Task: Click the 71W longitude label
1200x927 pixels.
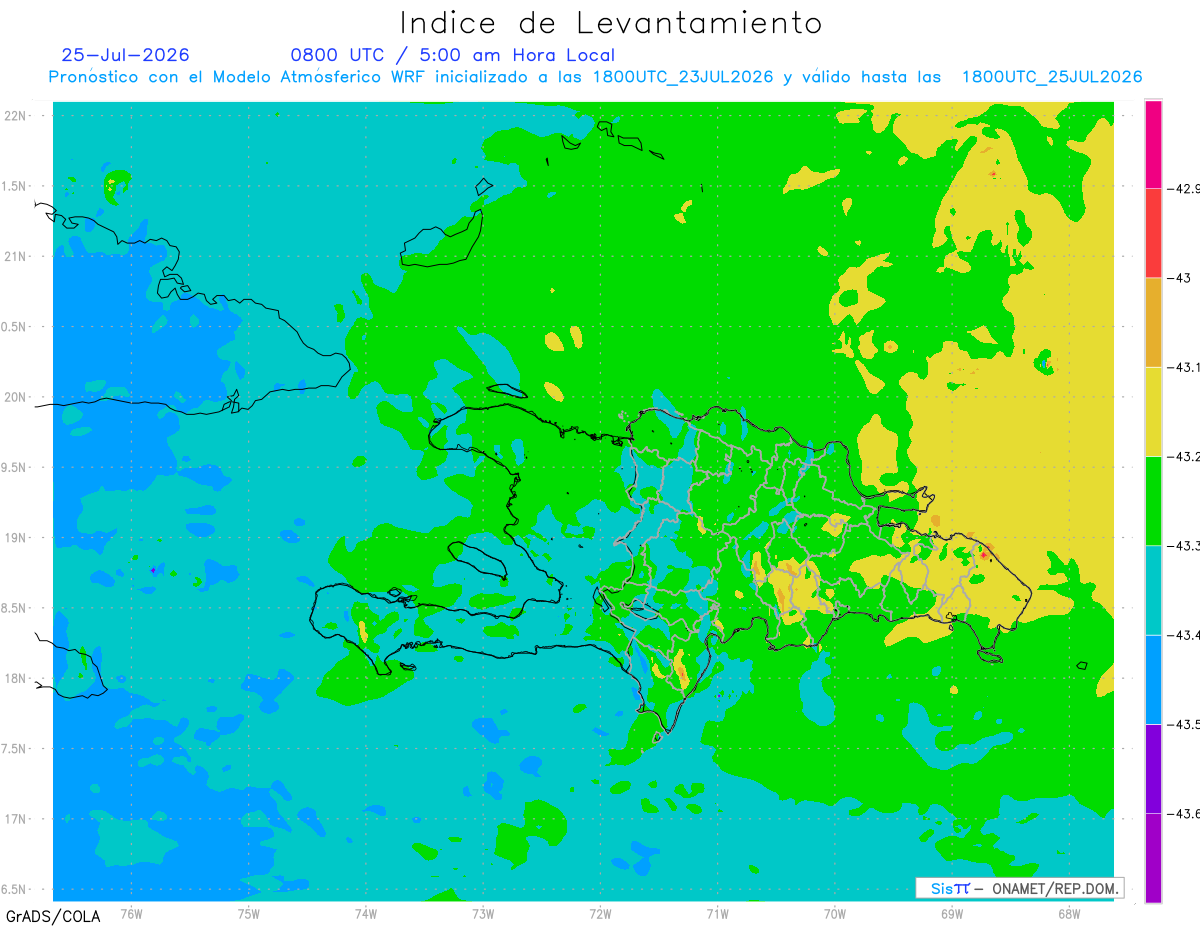Action: coord(717,913)
